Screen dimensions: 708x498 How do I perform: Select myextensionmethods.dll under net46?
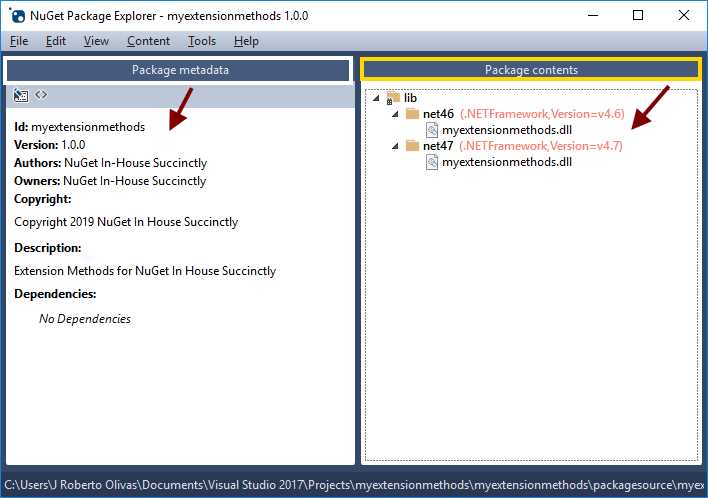click(507, 130)
